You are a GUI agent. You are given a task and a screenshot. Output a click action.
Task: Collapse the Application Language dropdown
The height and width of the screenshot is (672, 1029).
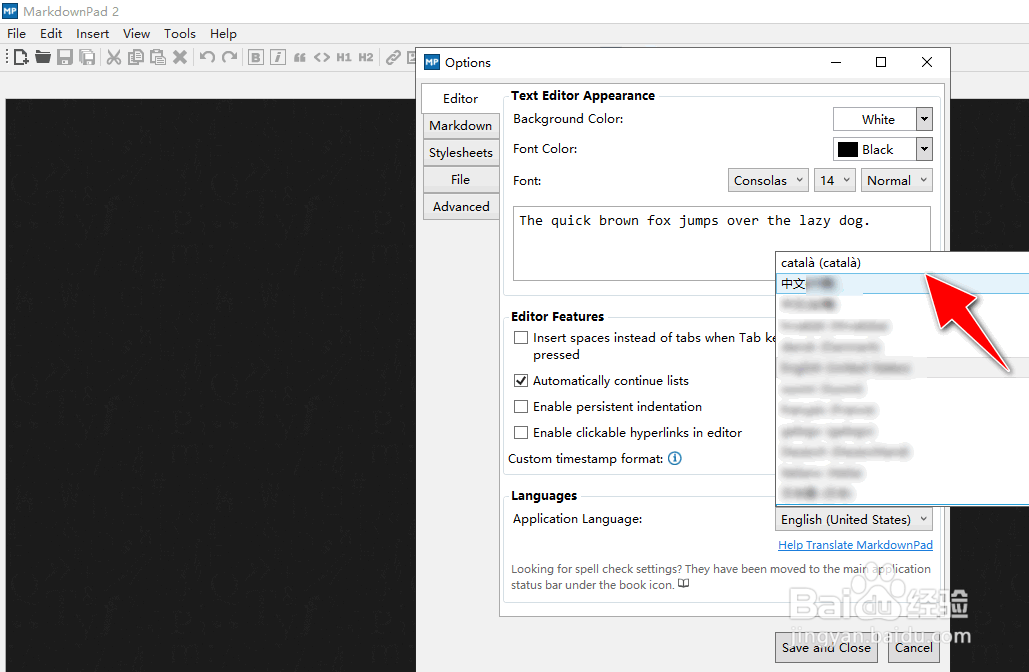(854, 520)
